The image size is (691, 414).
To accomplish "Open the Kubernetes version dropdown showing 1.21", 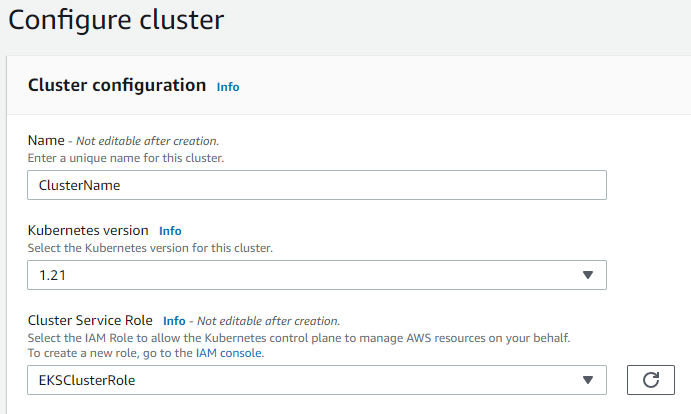I will click(300, 275).
